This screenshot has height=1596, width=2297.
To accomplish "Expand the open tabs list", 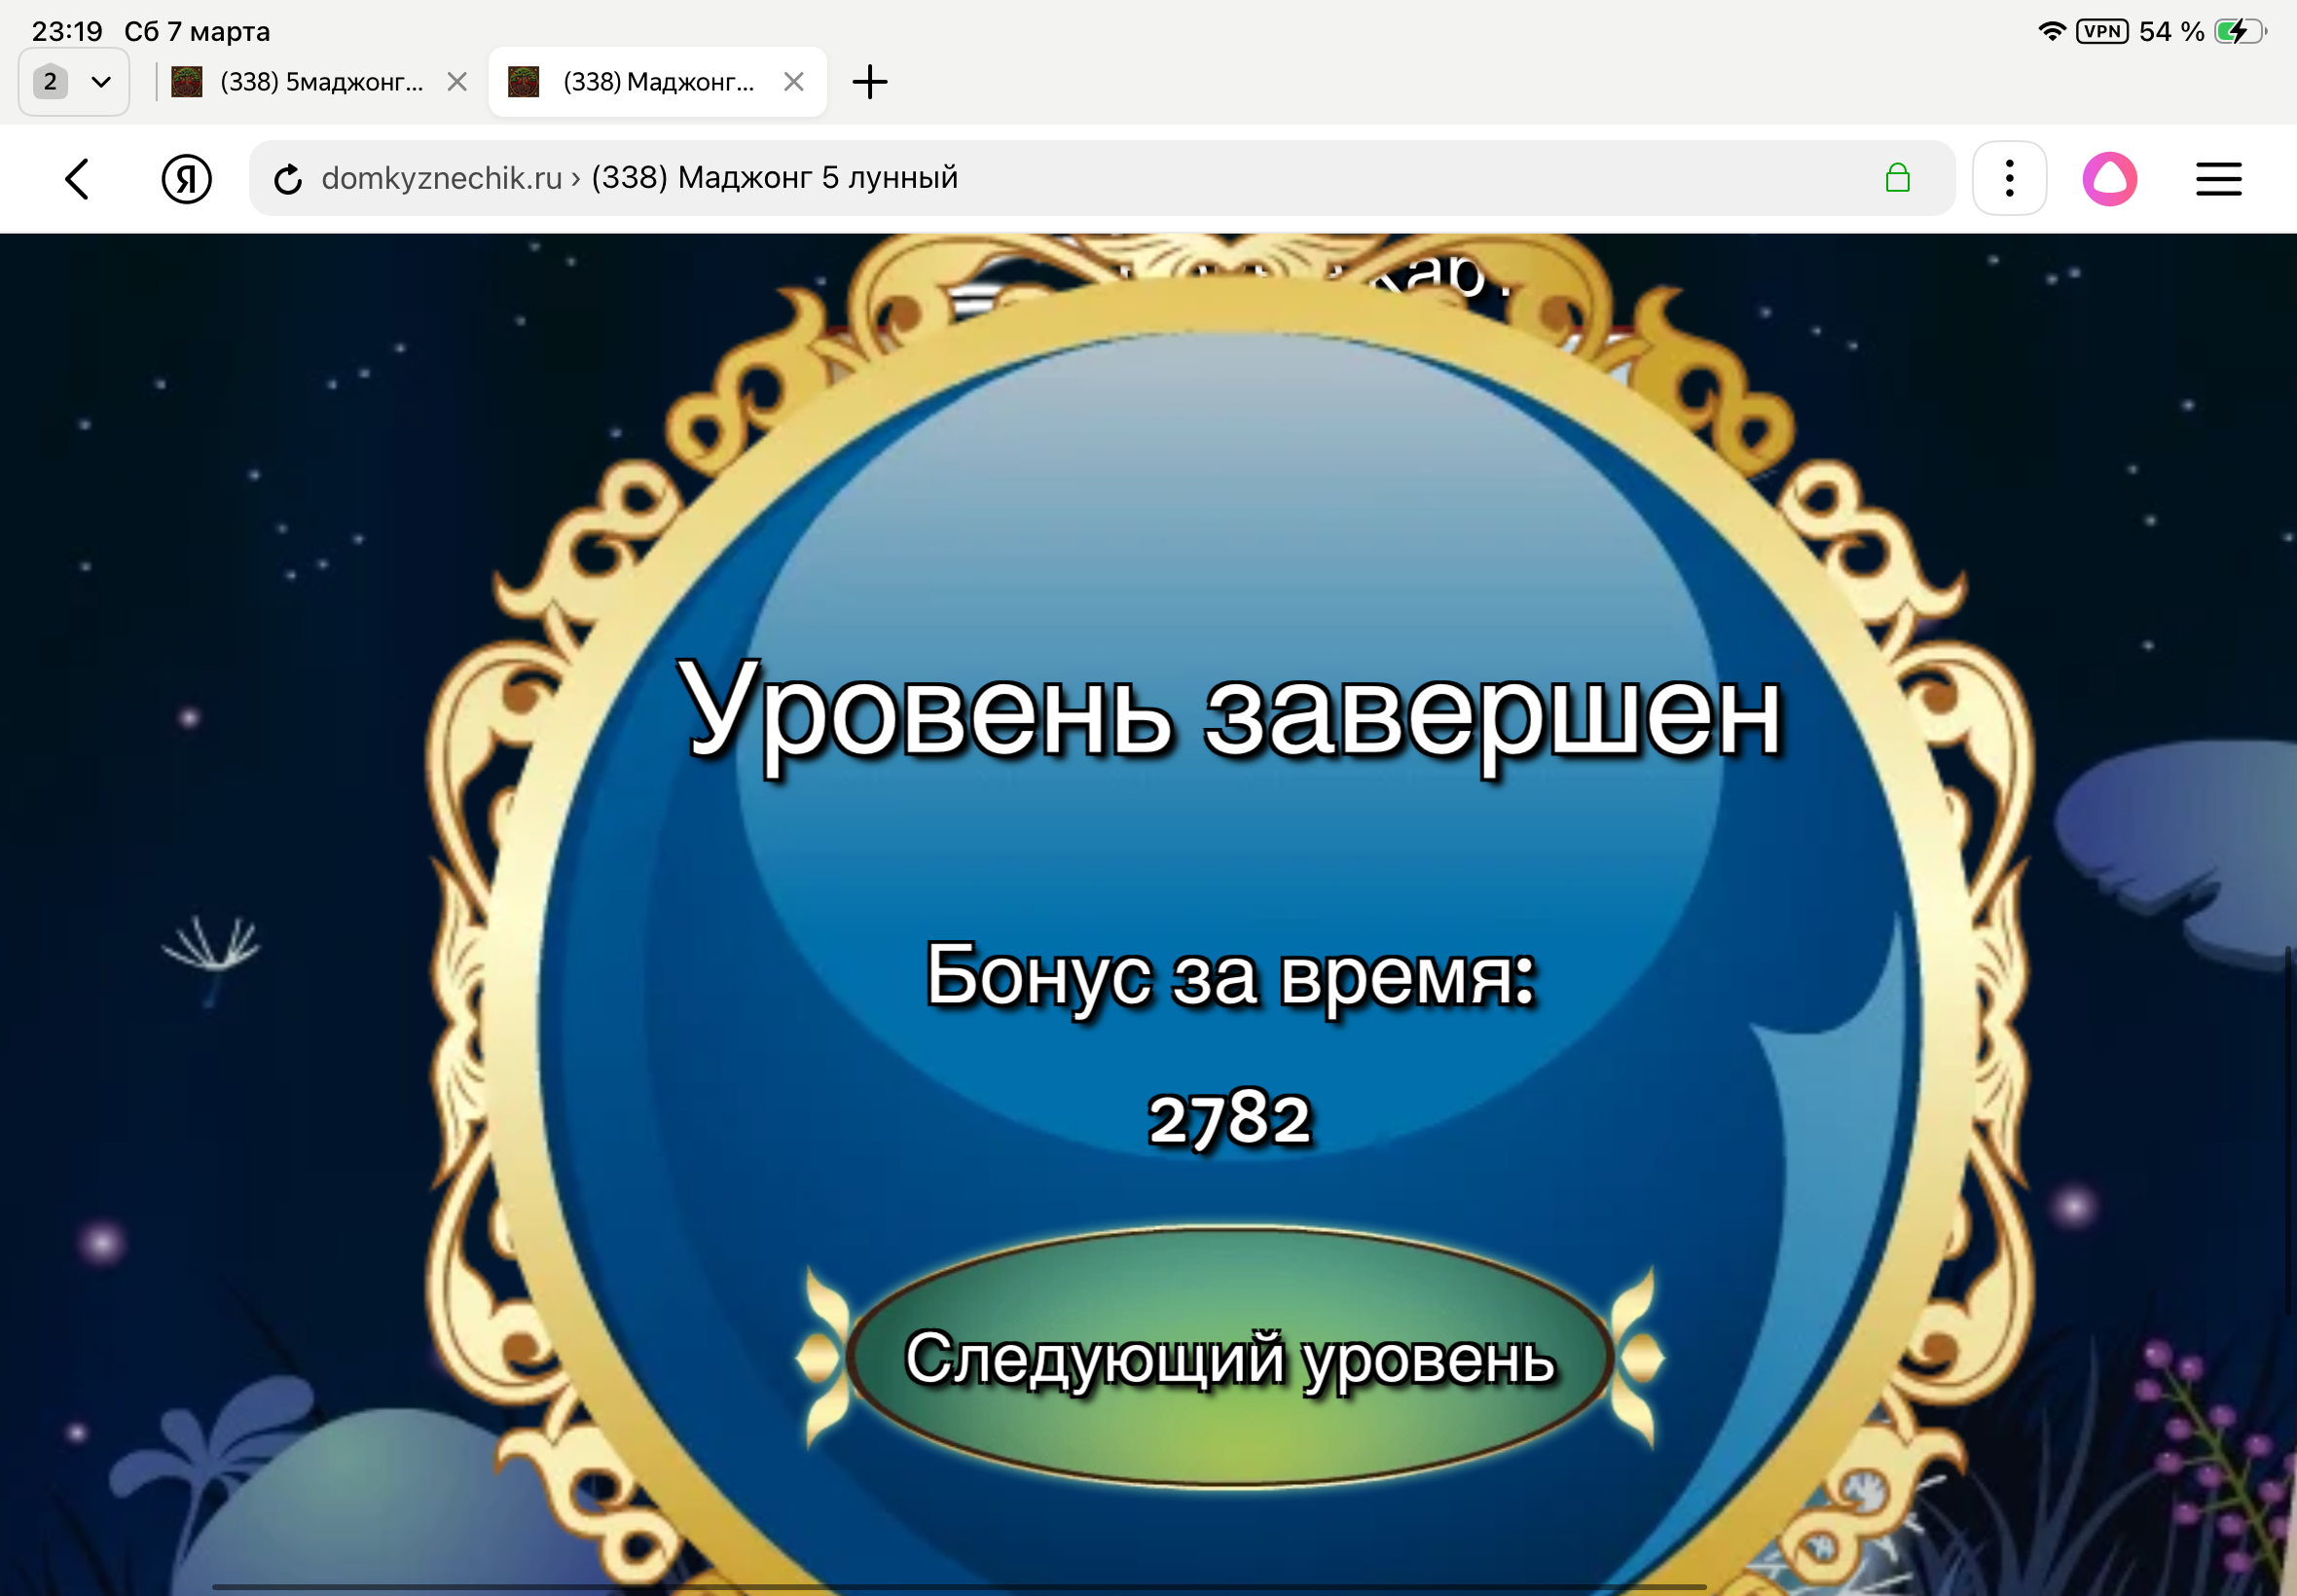I will pyautogui.click(x=101, y=81).
